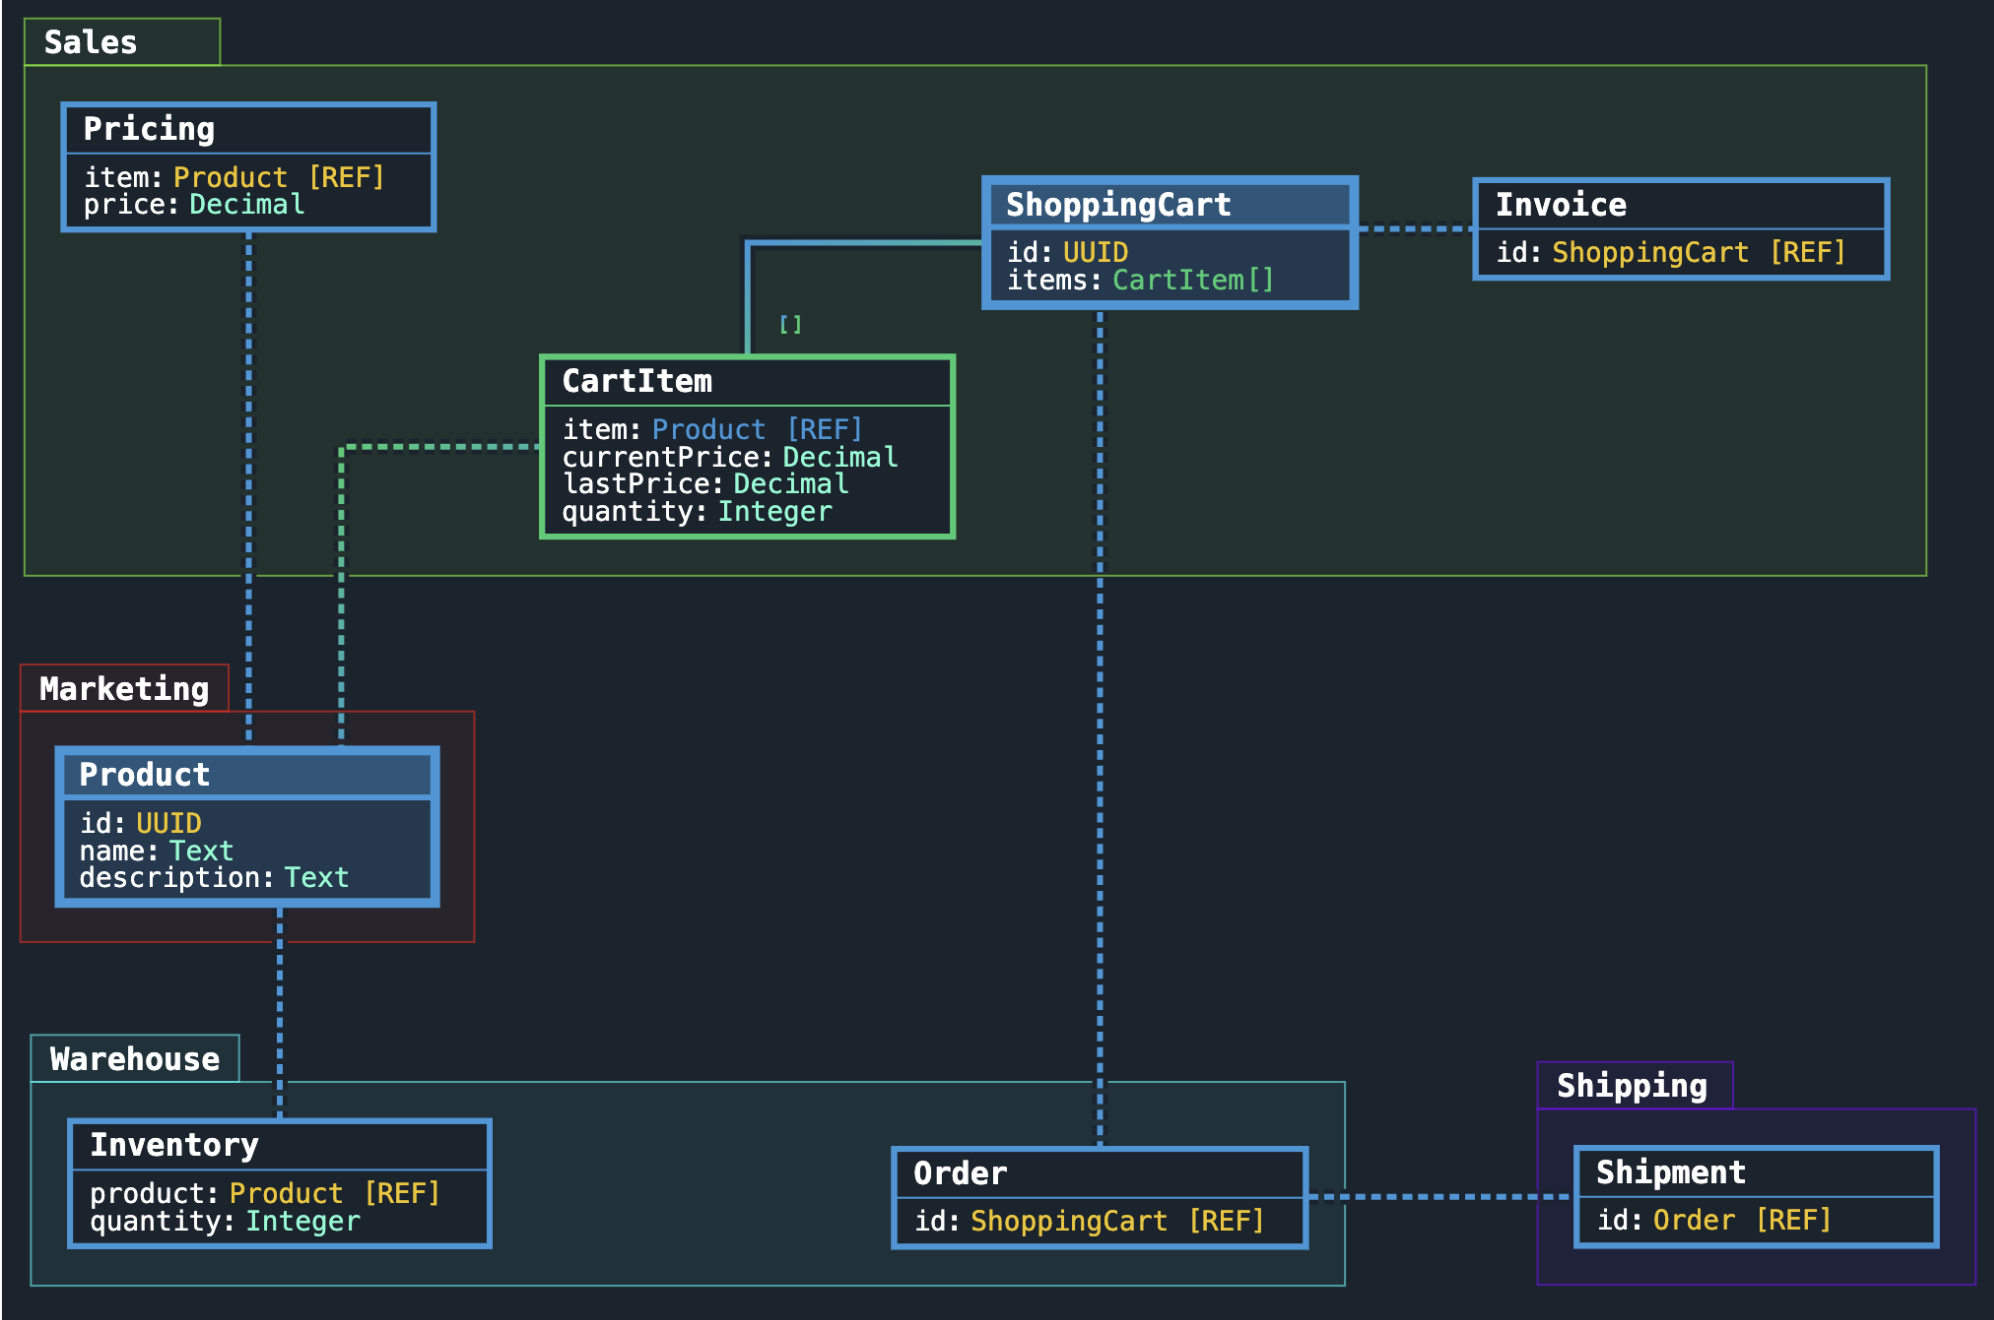
Task: Click the currentPrice field in CartItem
Action: (728, 456)
